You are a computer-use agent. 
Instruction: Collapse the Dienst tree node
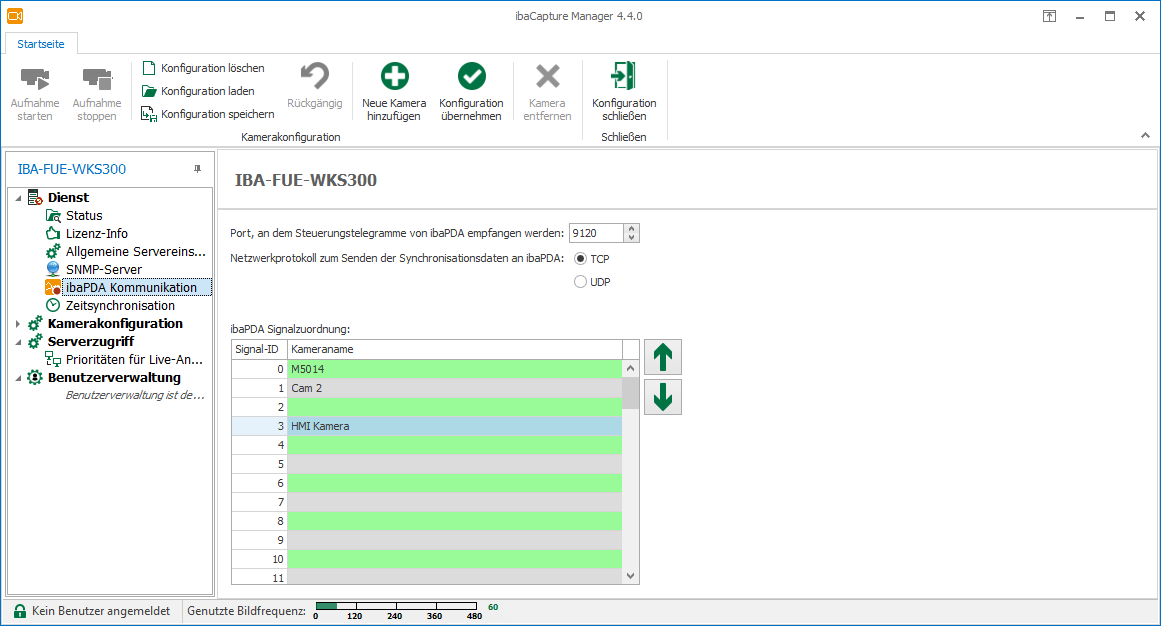tap(18, 198)
